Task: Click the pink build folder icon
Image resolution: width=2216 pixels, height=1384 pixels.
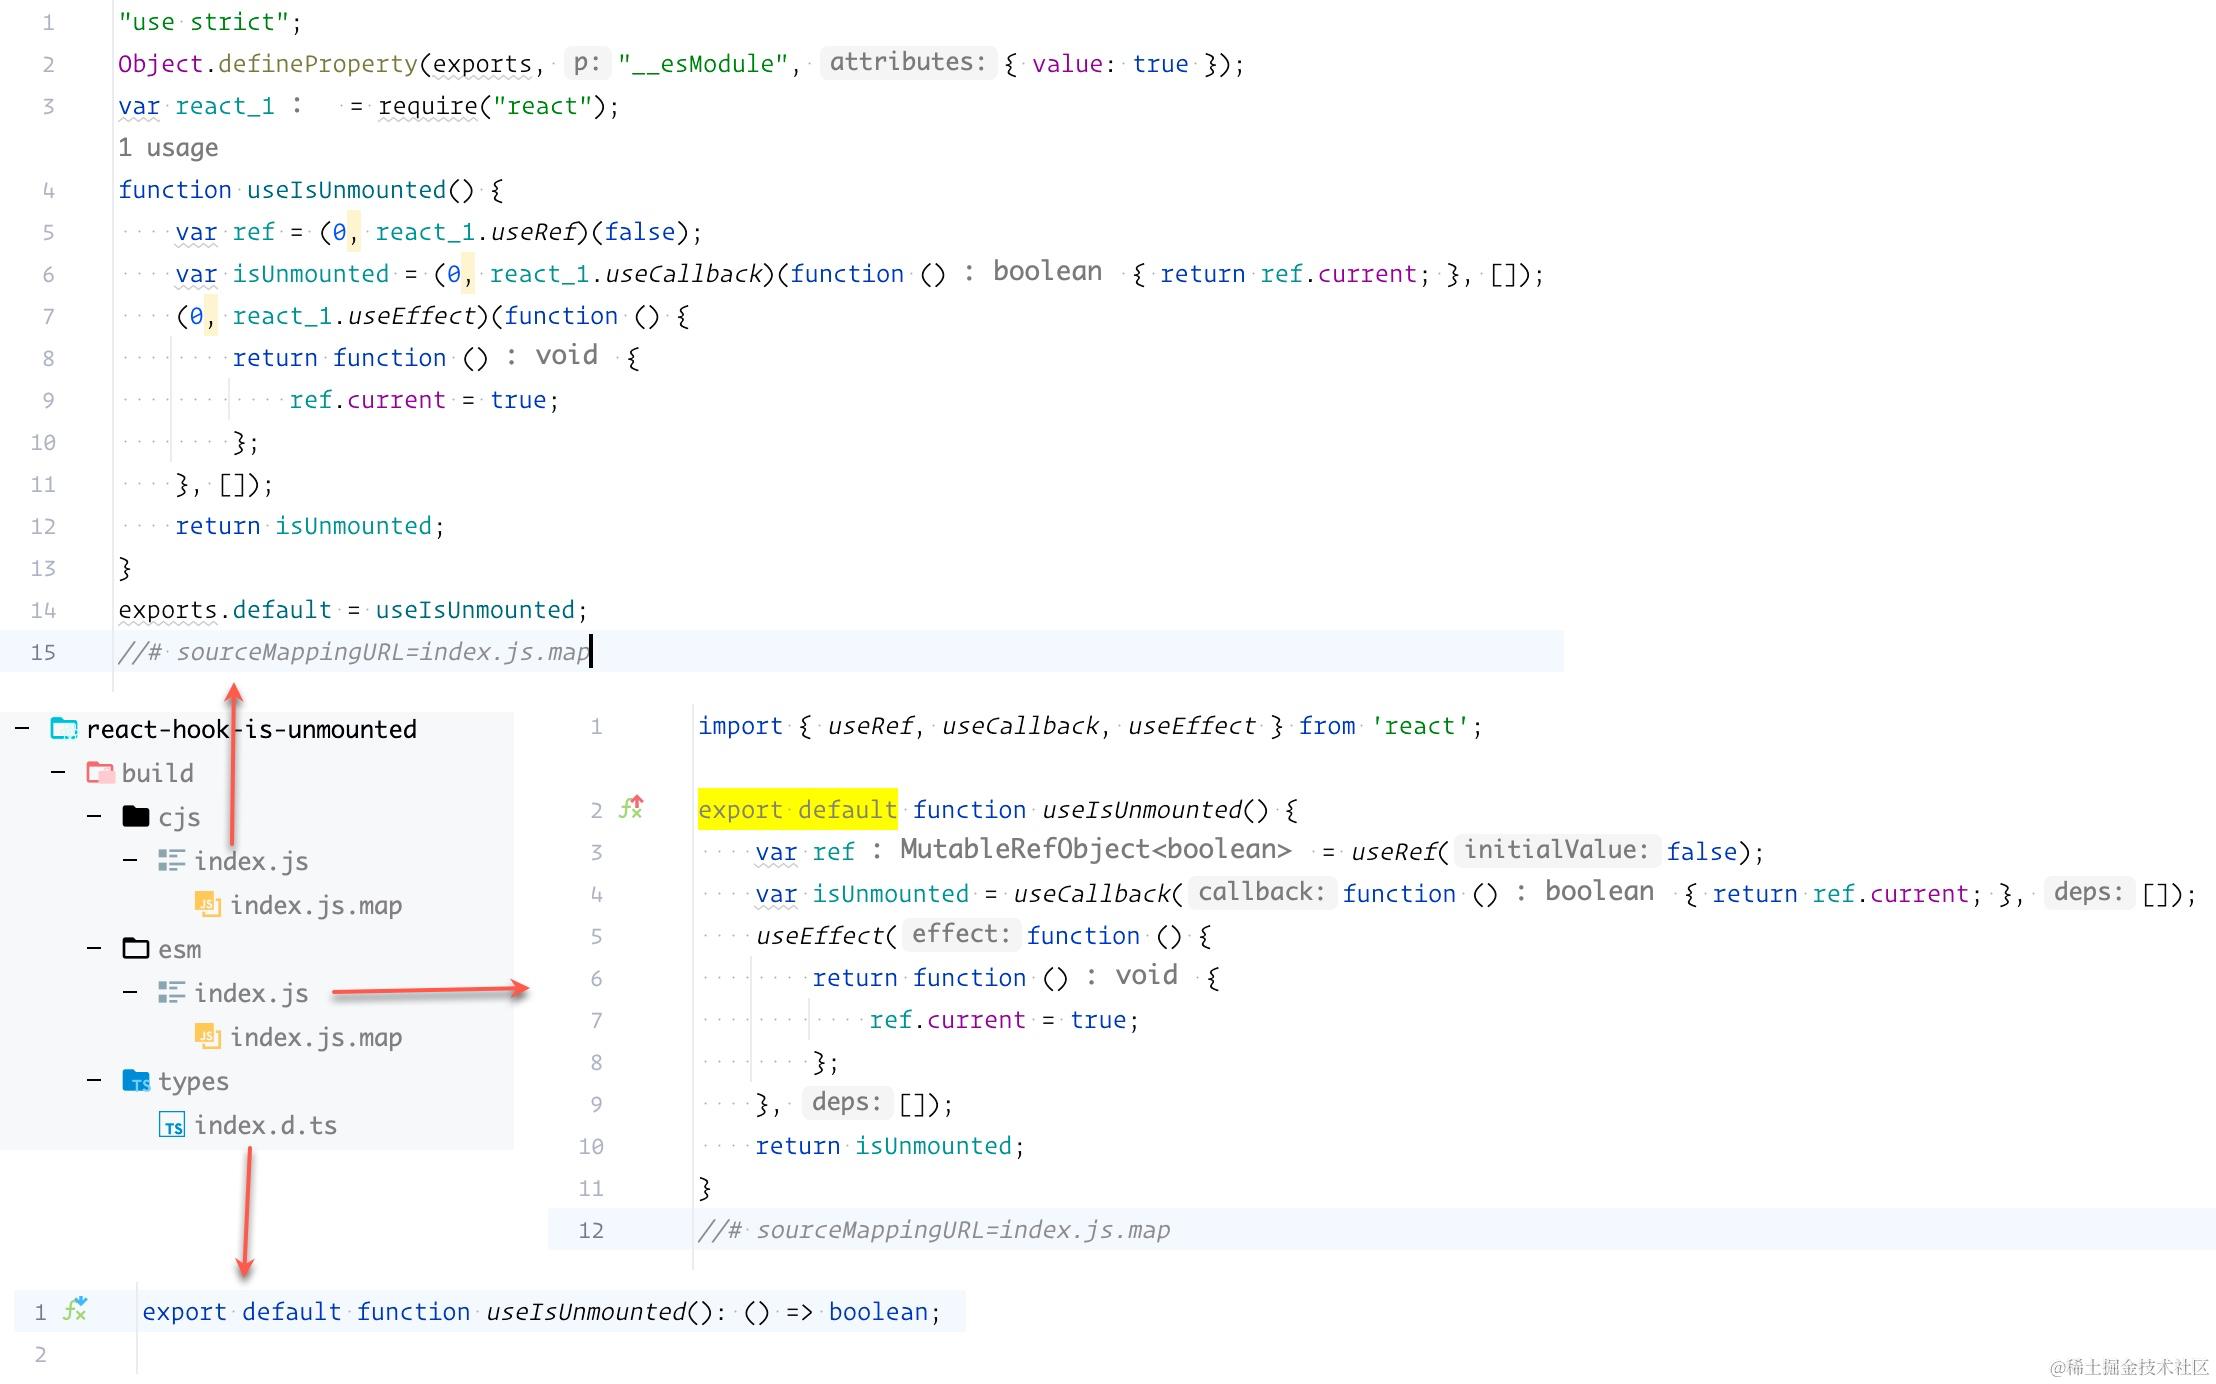Action: [x=100, y=773]
